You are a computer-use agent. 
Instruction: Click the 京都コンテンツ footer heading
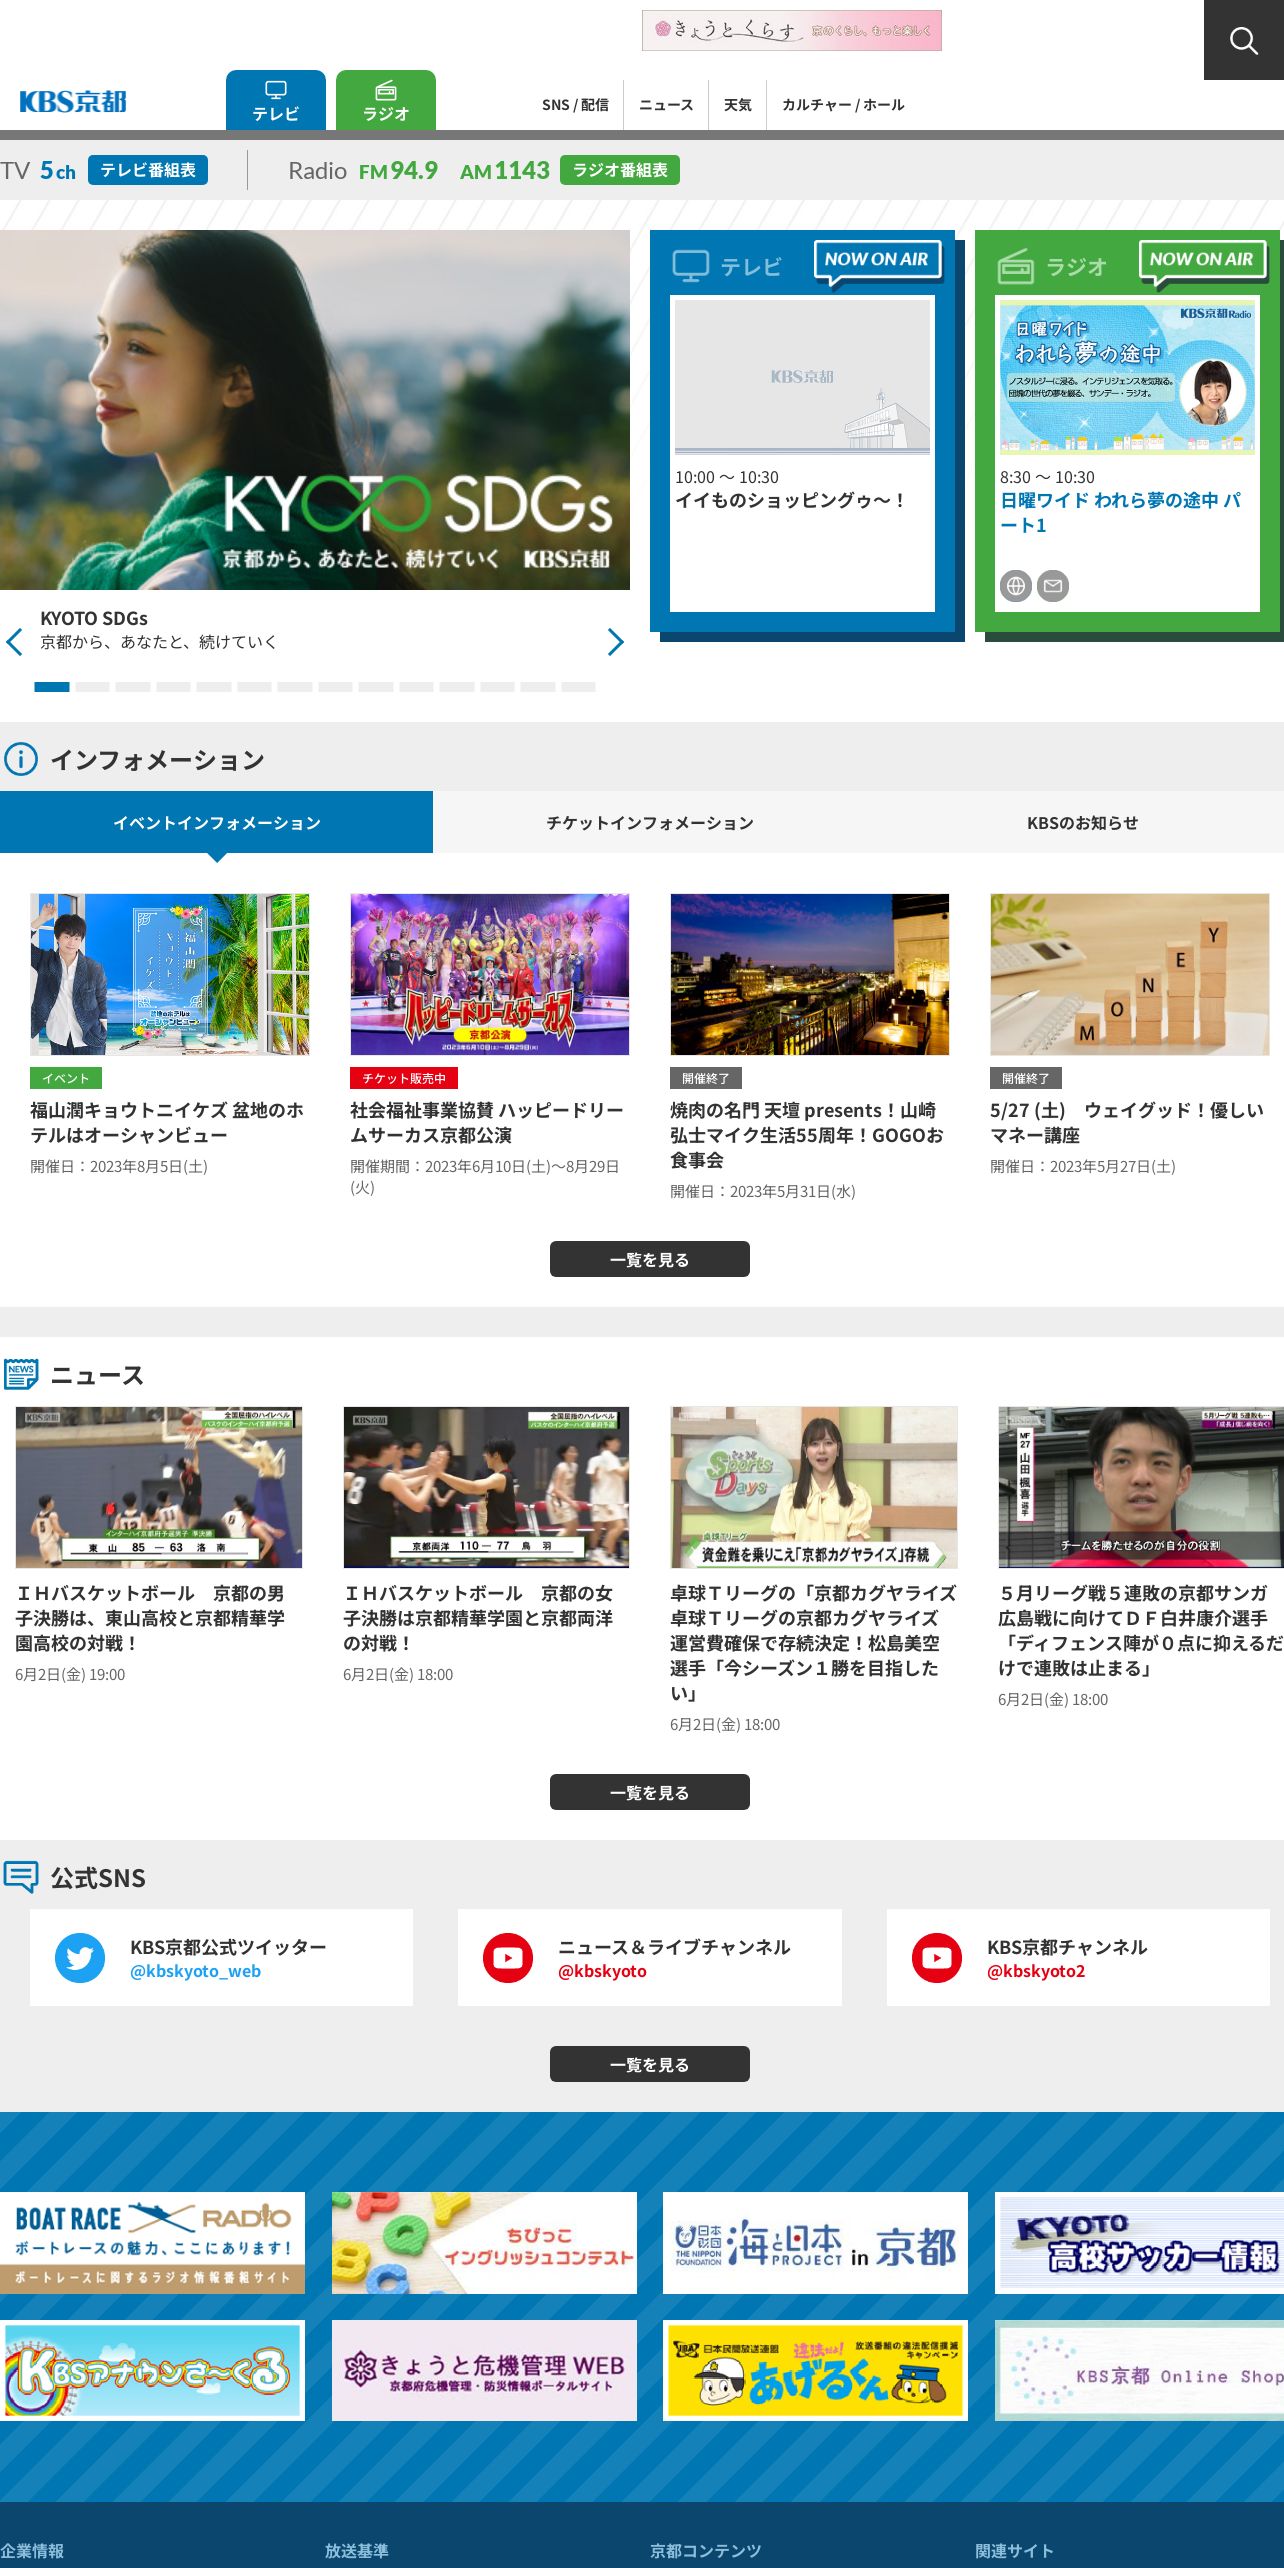click(x=706, y=2551)
